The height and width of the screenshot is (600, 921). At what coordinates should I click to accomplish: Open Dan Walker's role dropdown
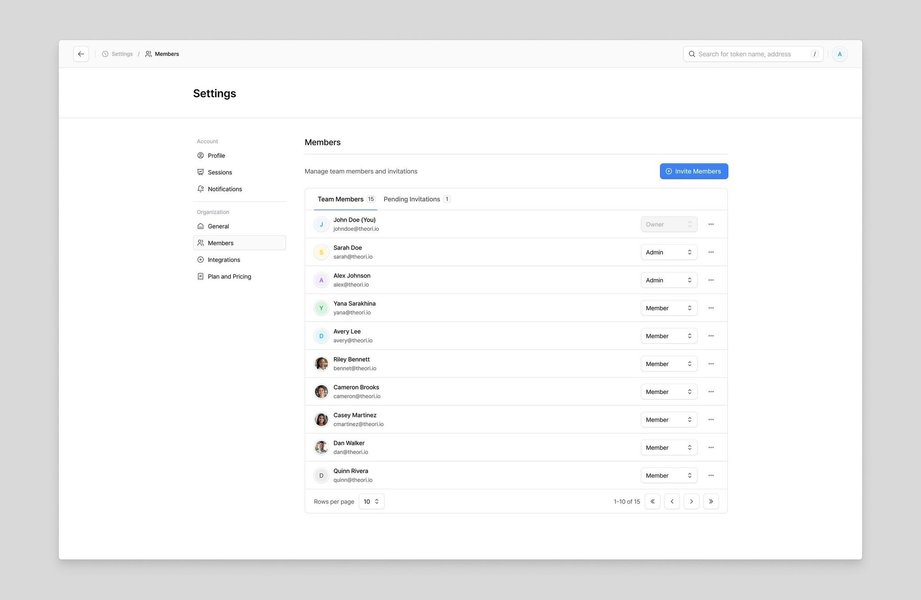pyautogui.click(x=668, y=448)
